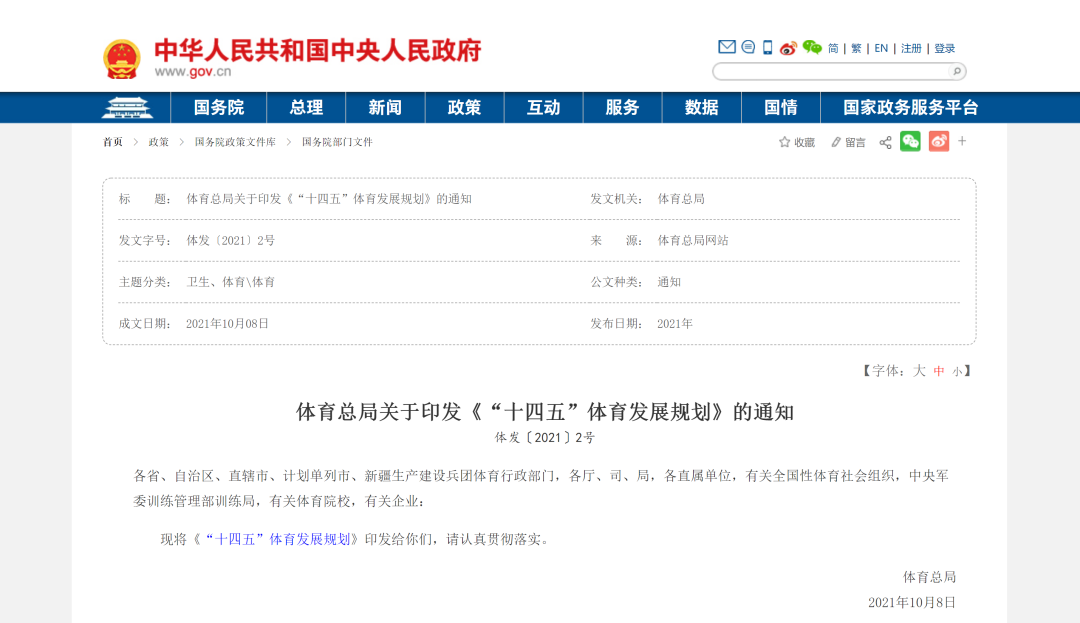Open the “十四五”体育发展规划 document link

tap(278, 539)
